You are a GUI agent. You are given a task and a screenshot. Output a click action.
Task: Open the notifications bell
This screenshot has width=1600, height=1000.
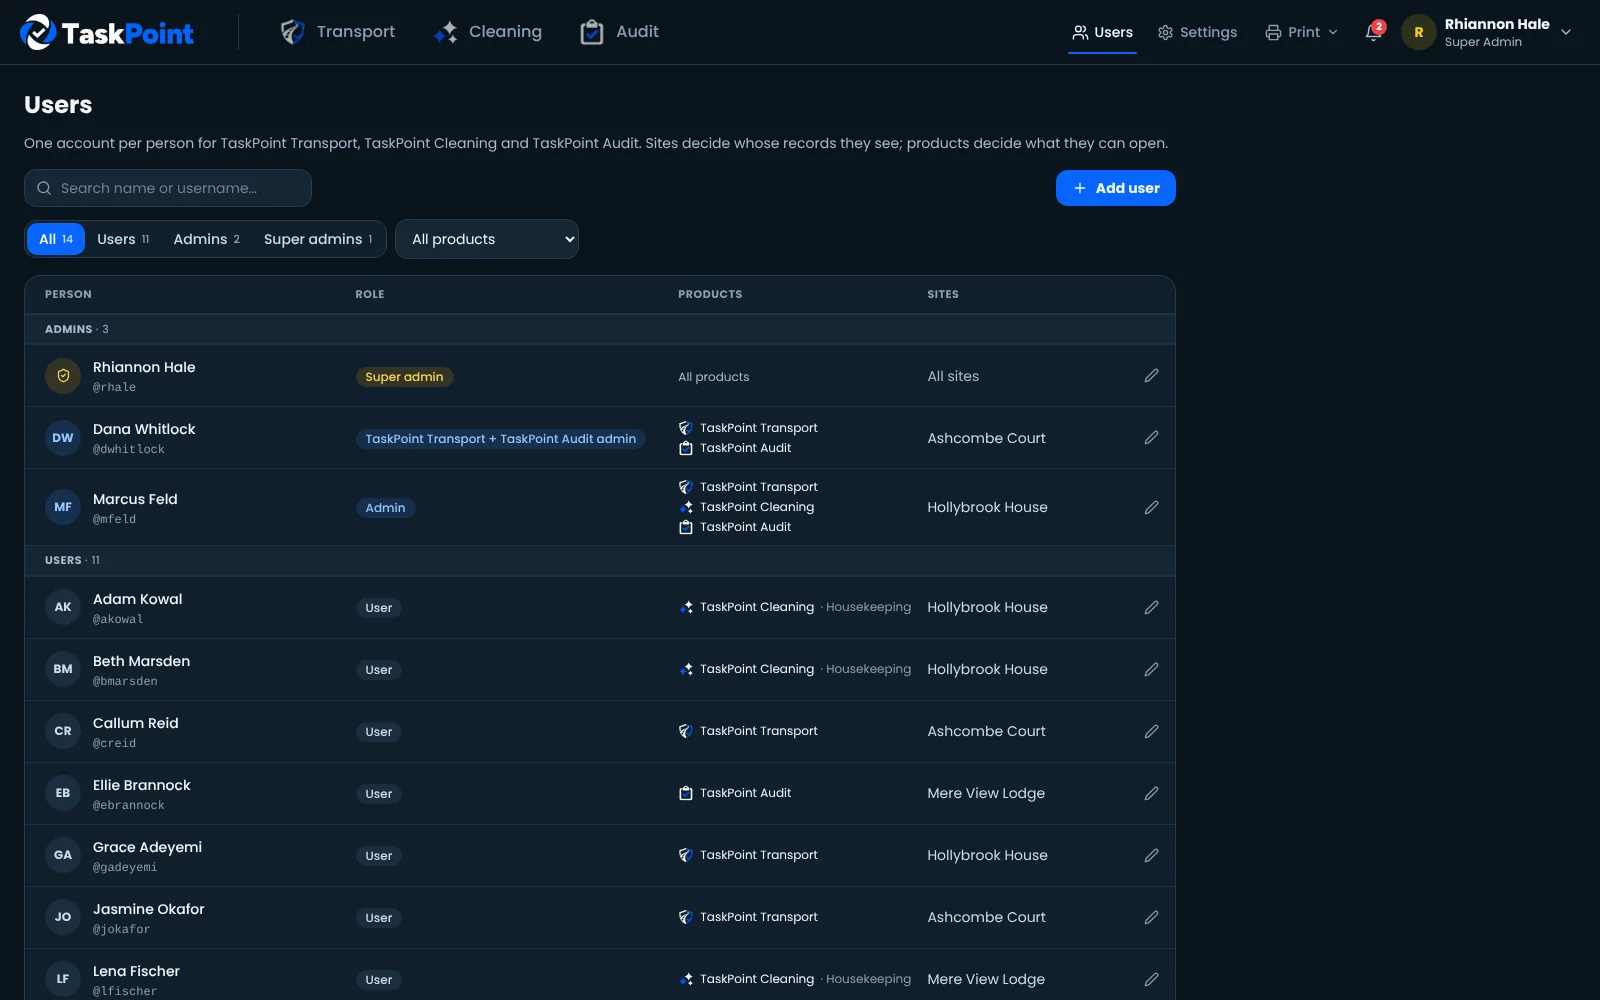tap(1375, 32)
